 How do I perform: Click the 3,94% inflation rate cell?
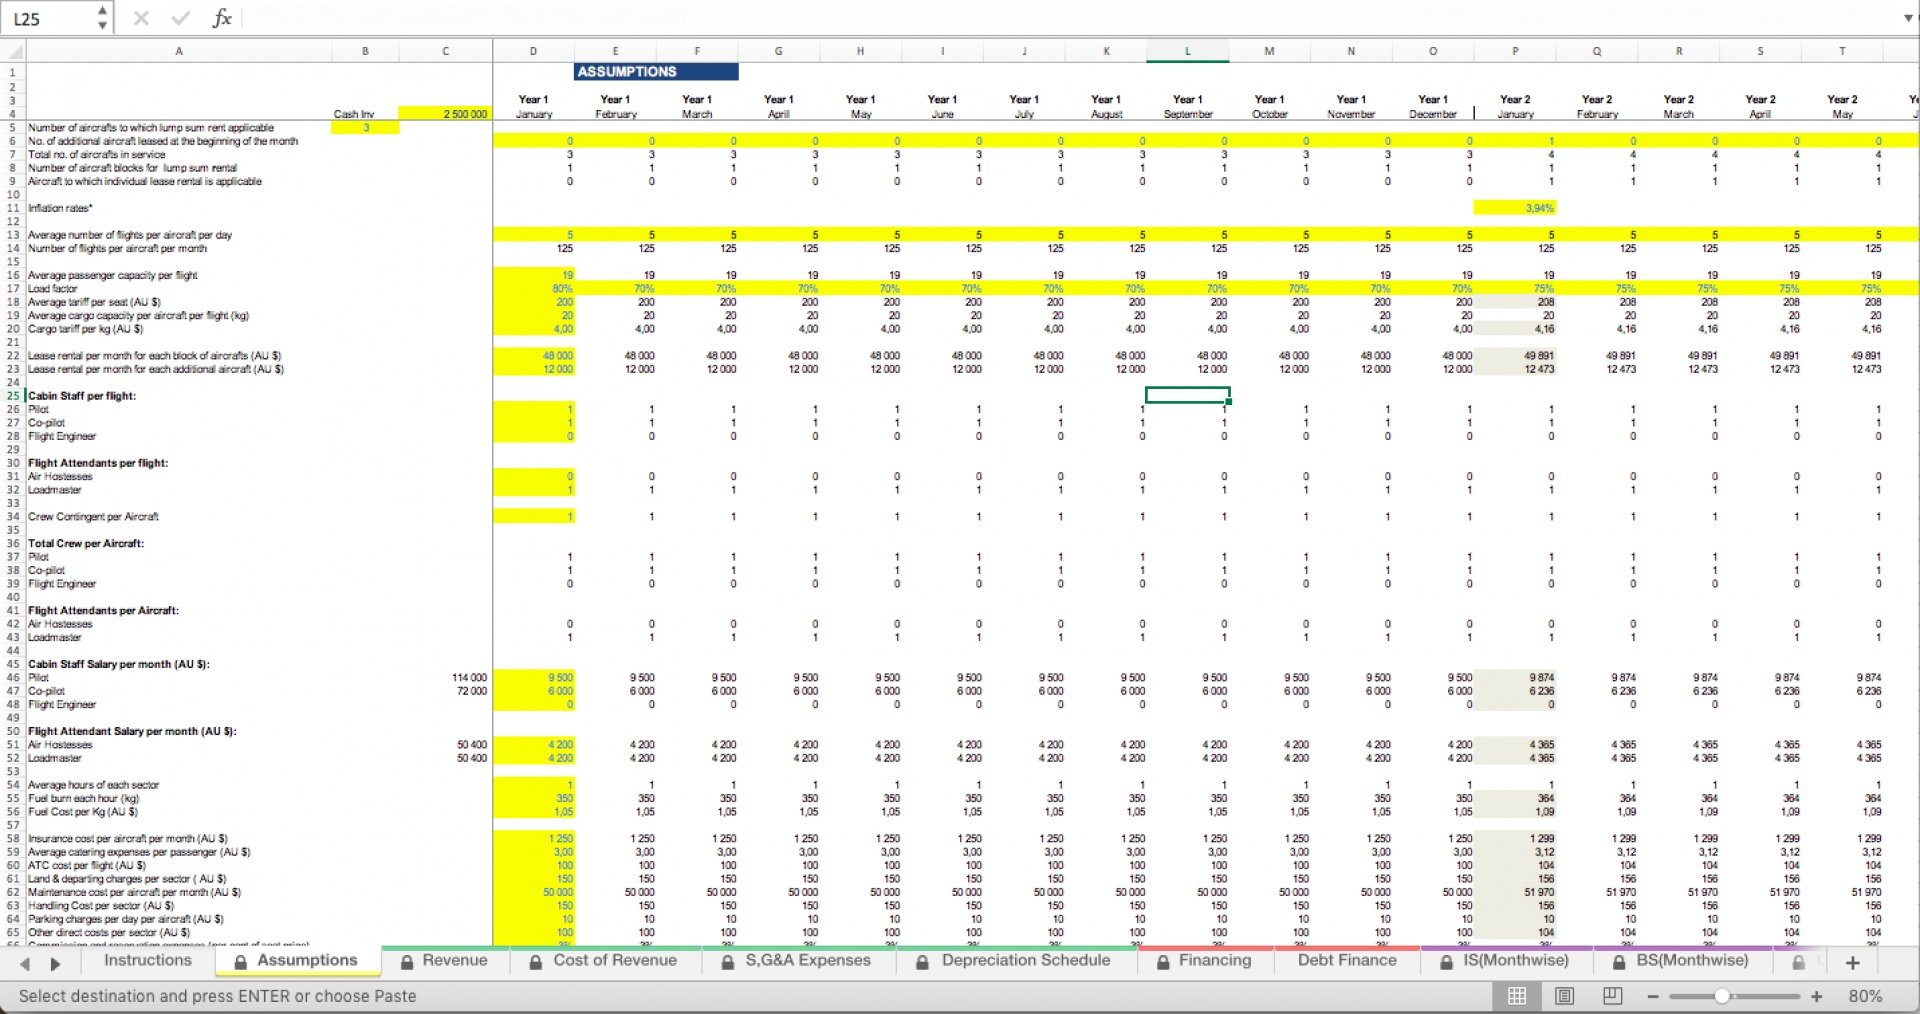[x=1515, y=208]
